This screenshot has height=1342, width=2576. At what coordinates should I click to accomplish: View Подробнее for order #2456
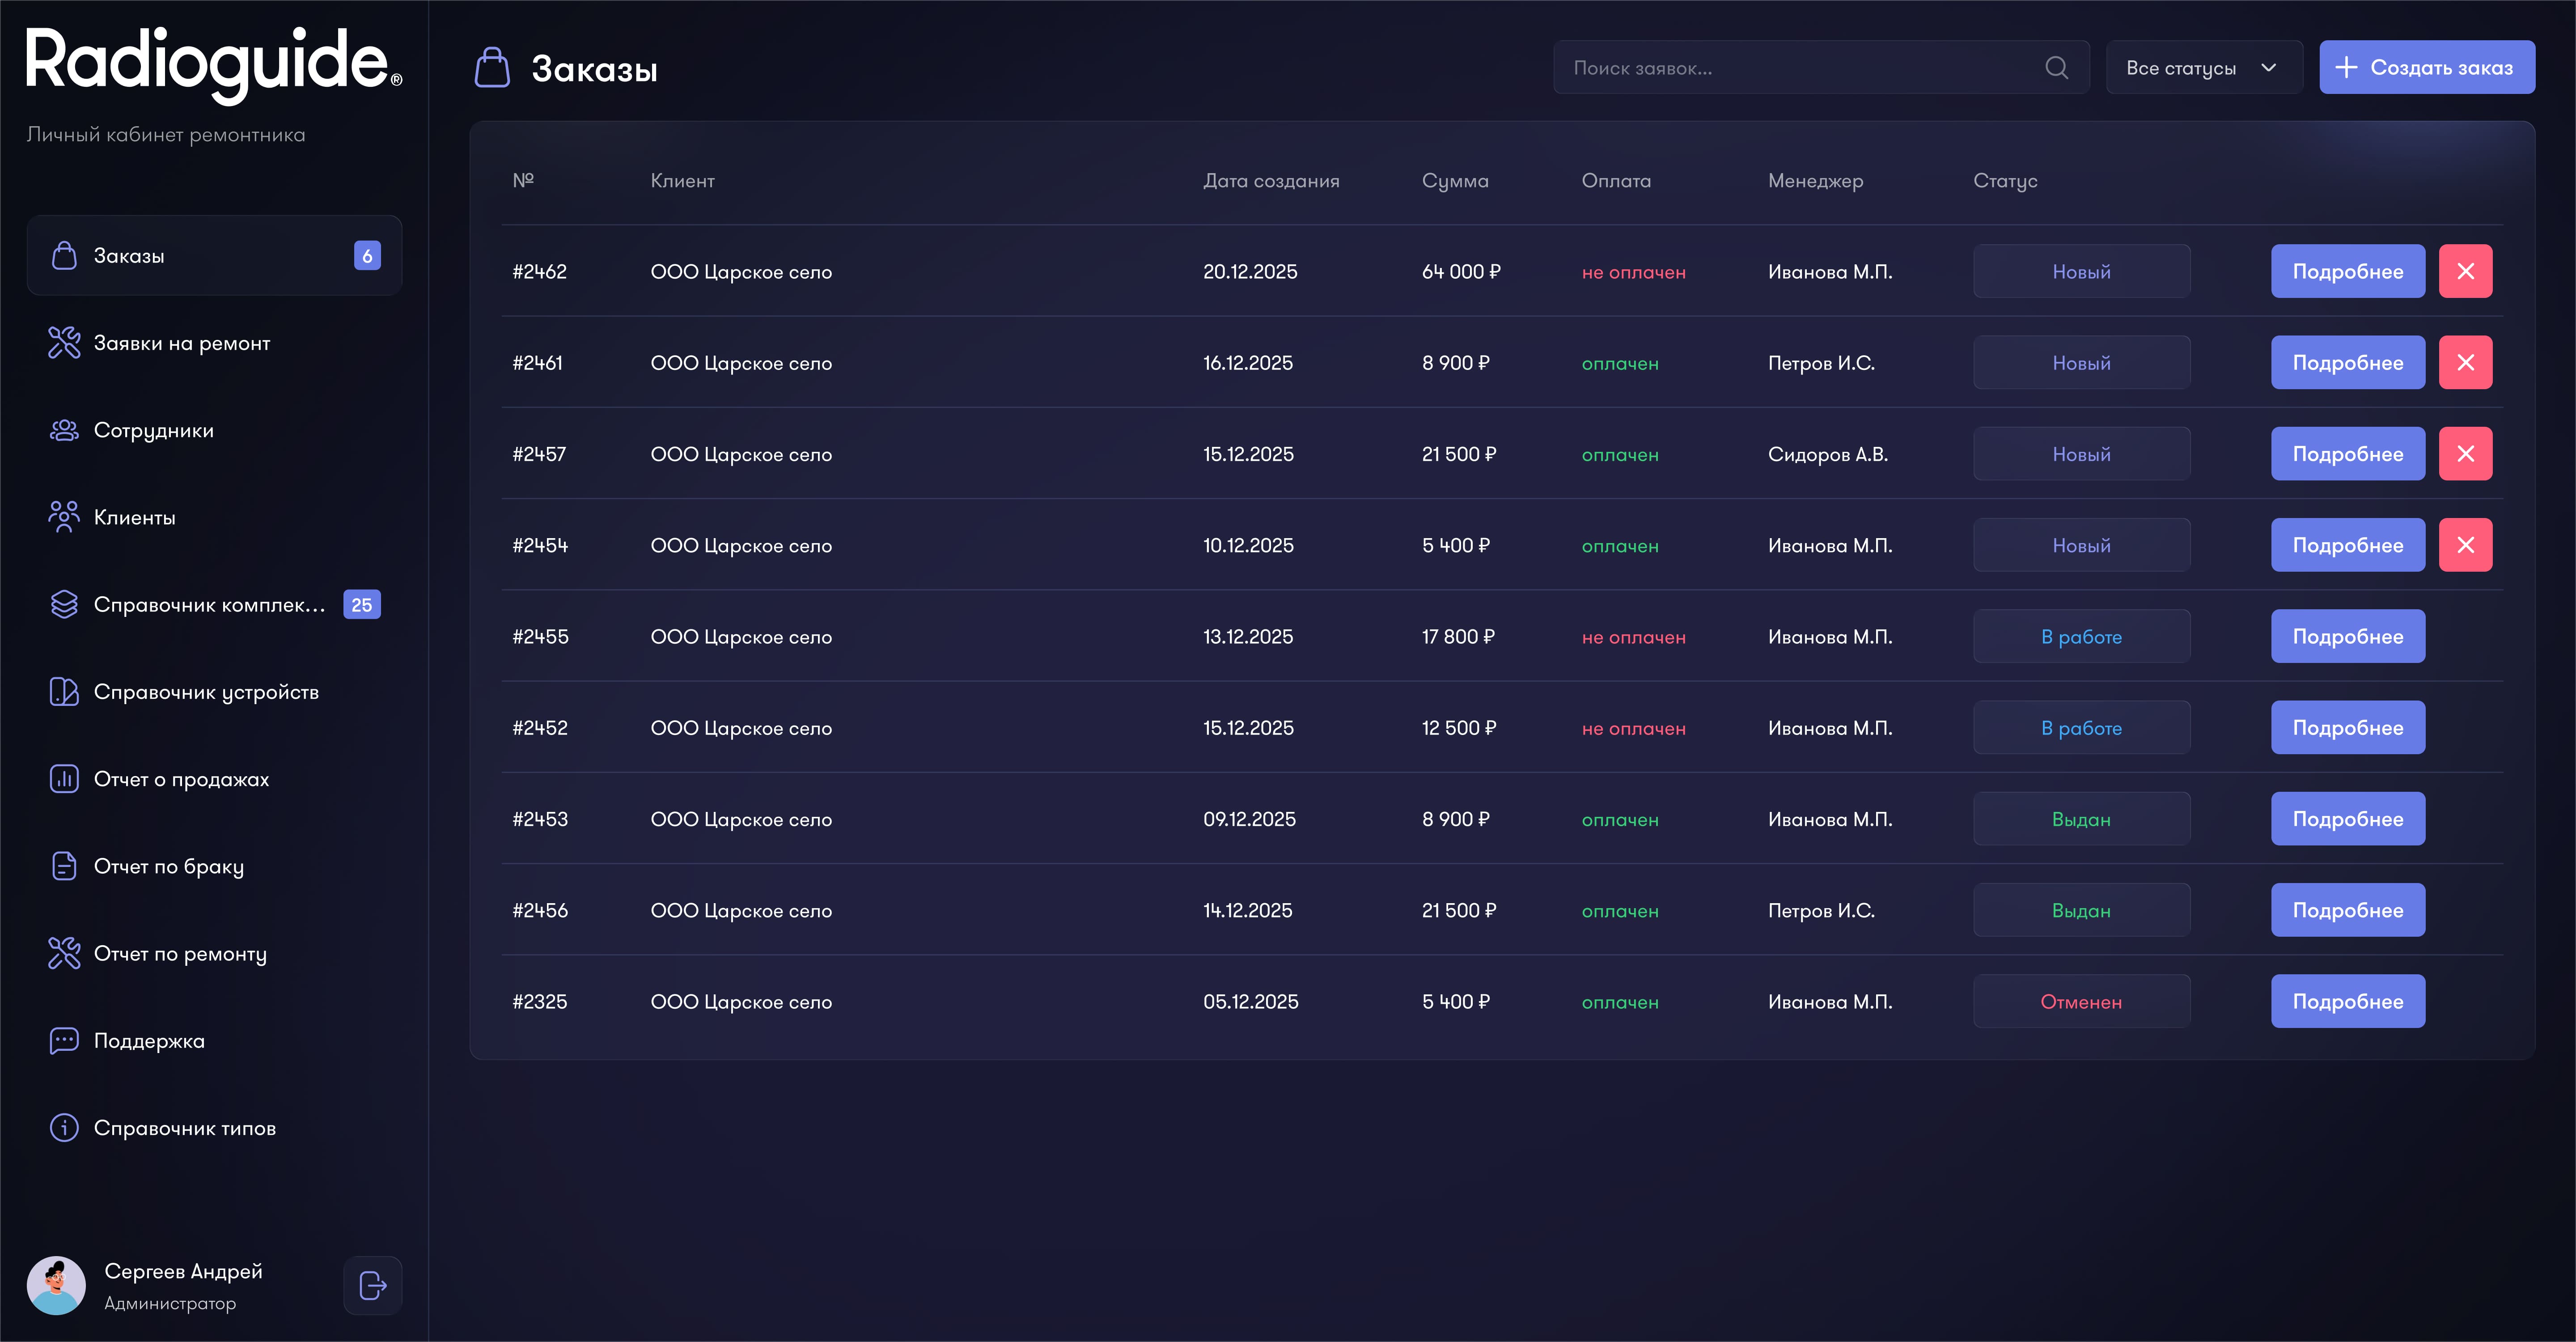pyautogui.click(x=2348, y=910)
